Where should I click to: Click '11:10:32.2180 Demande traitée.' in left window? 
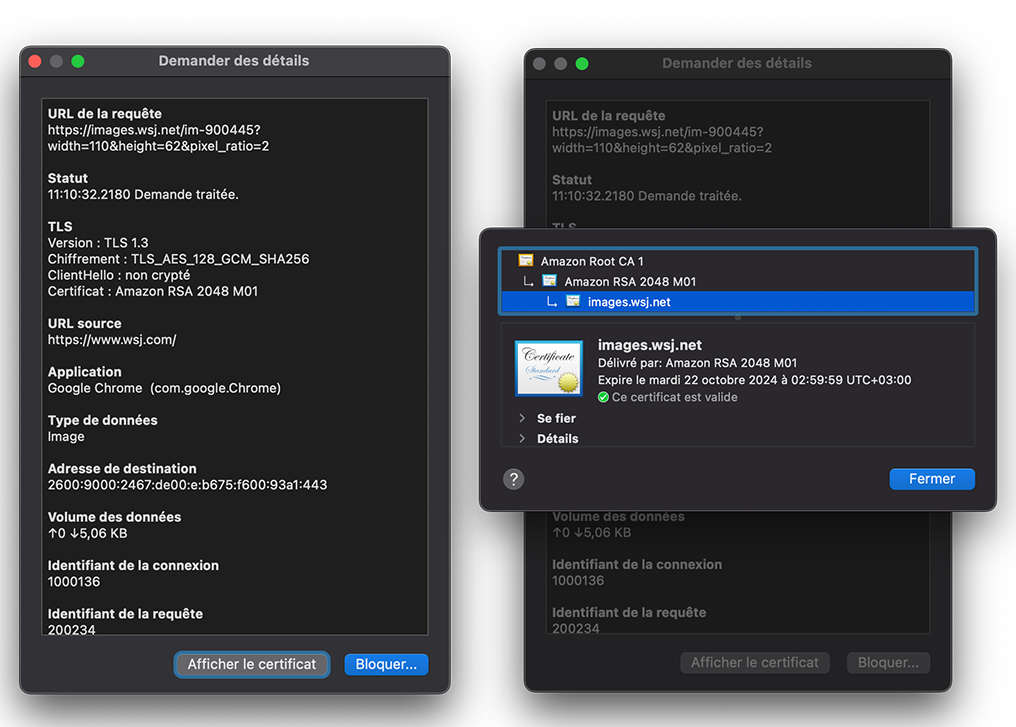point(143,194)
